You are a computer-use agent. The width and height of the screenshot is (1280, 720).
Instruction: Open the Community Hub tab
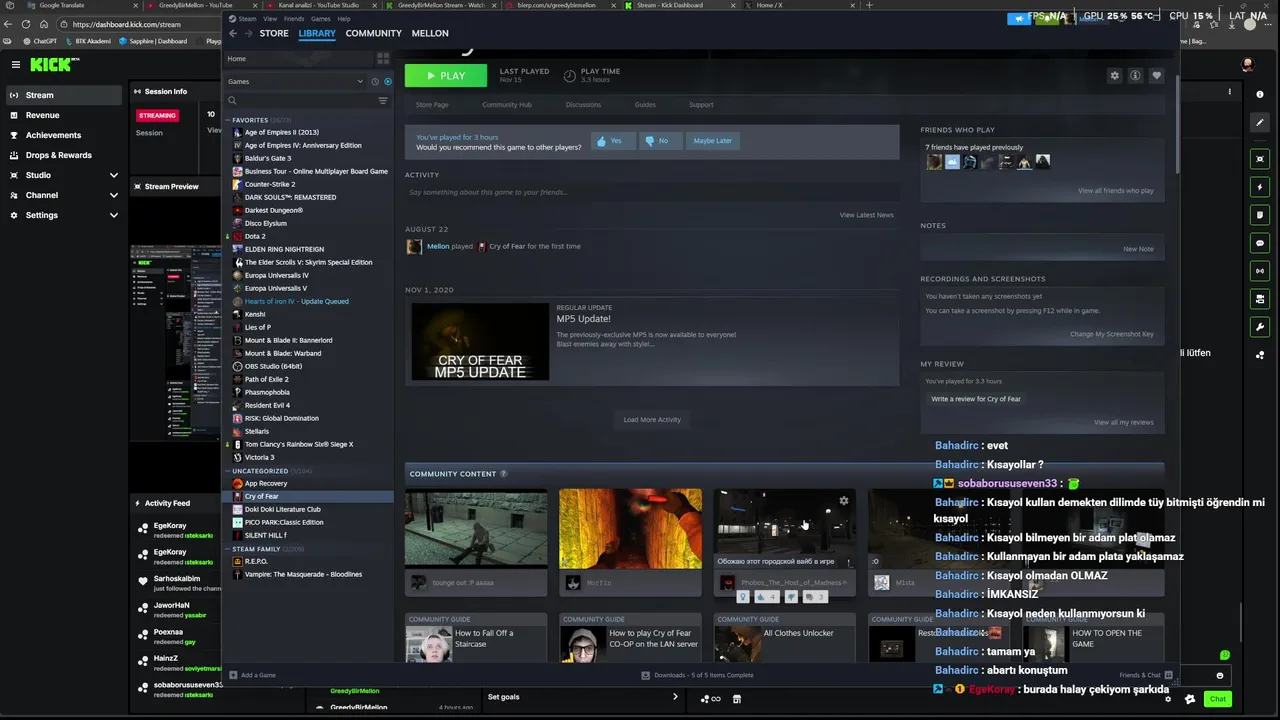(x=507, y=105)
